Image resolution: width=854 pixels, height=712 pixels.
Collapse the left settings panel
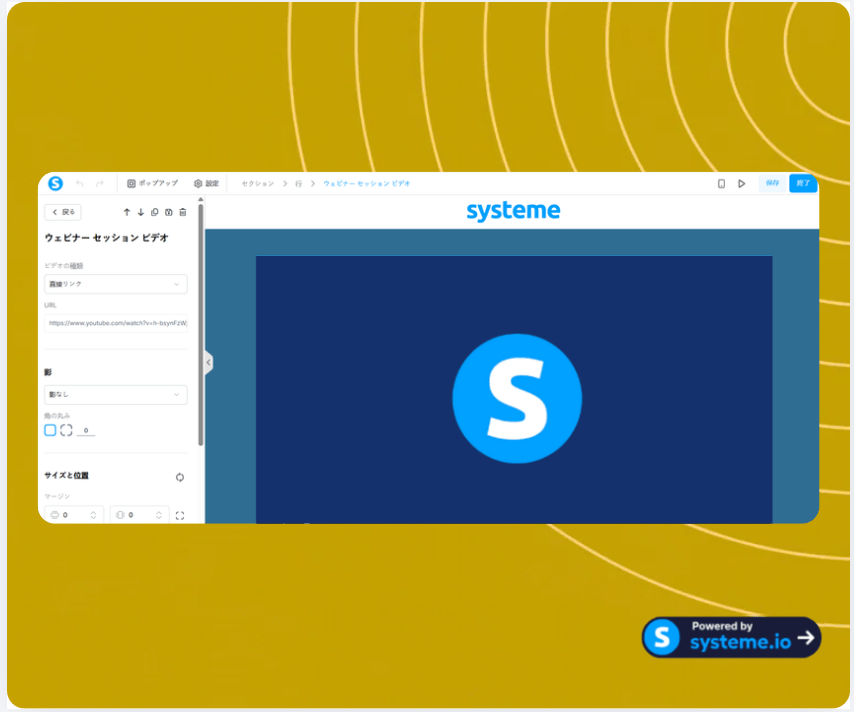tap(209, 362)
